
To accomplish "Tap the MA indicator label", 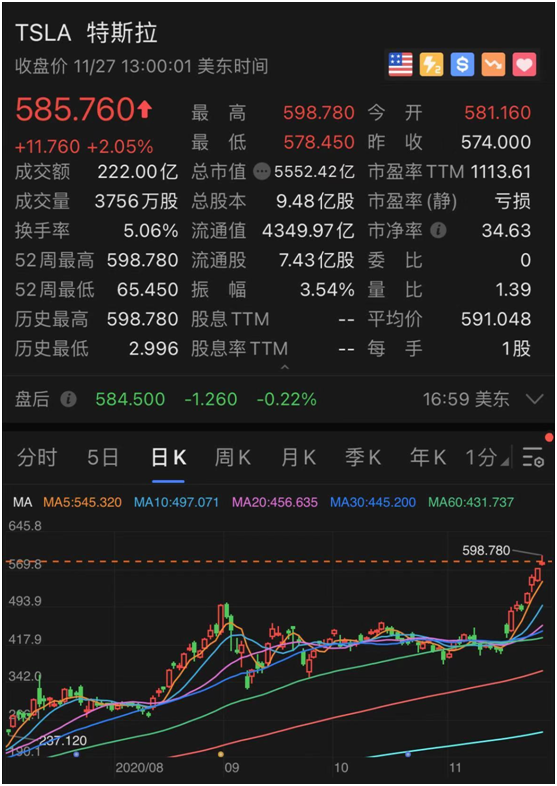I will coord(23,502).
